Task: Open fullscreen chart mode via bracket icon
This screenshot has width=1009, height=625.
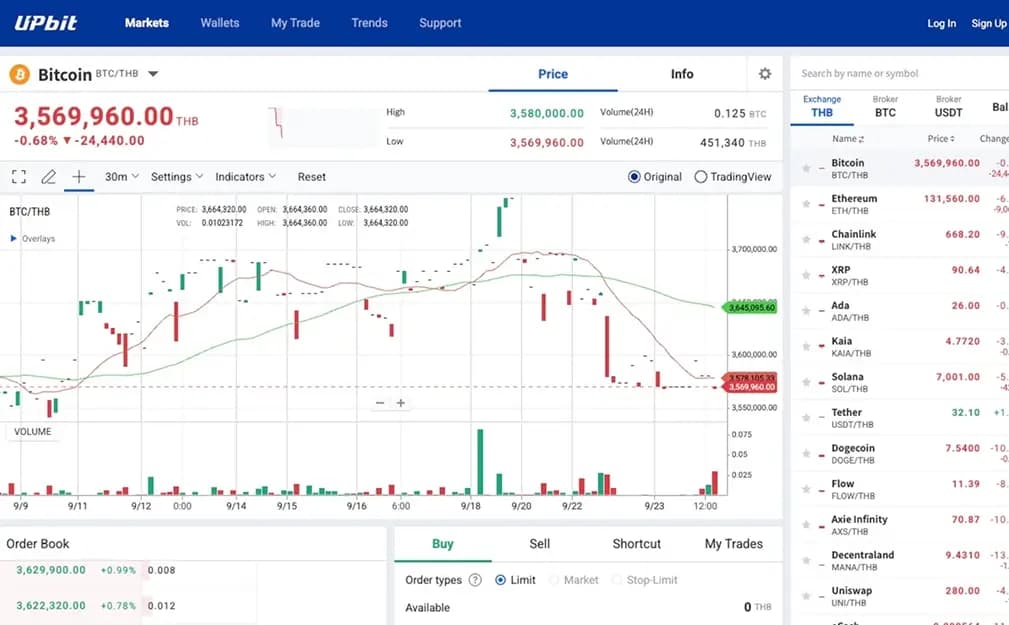Action: point(17,176)
